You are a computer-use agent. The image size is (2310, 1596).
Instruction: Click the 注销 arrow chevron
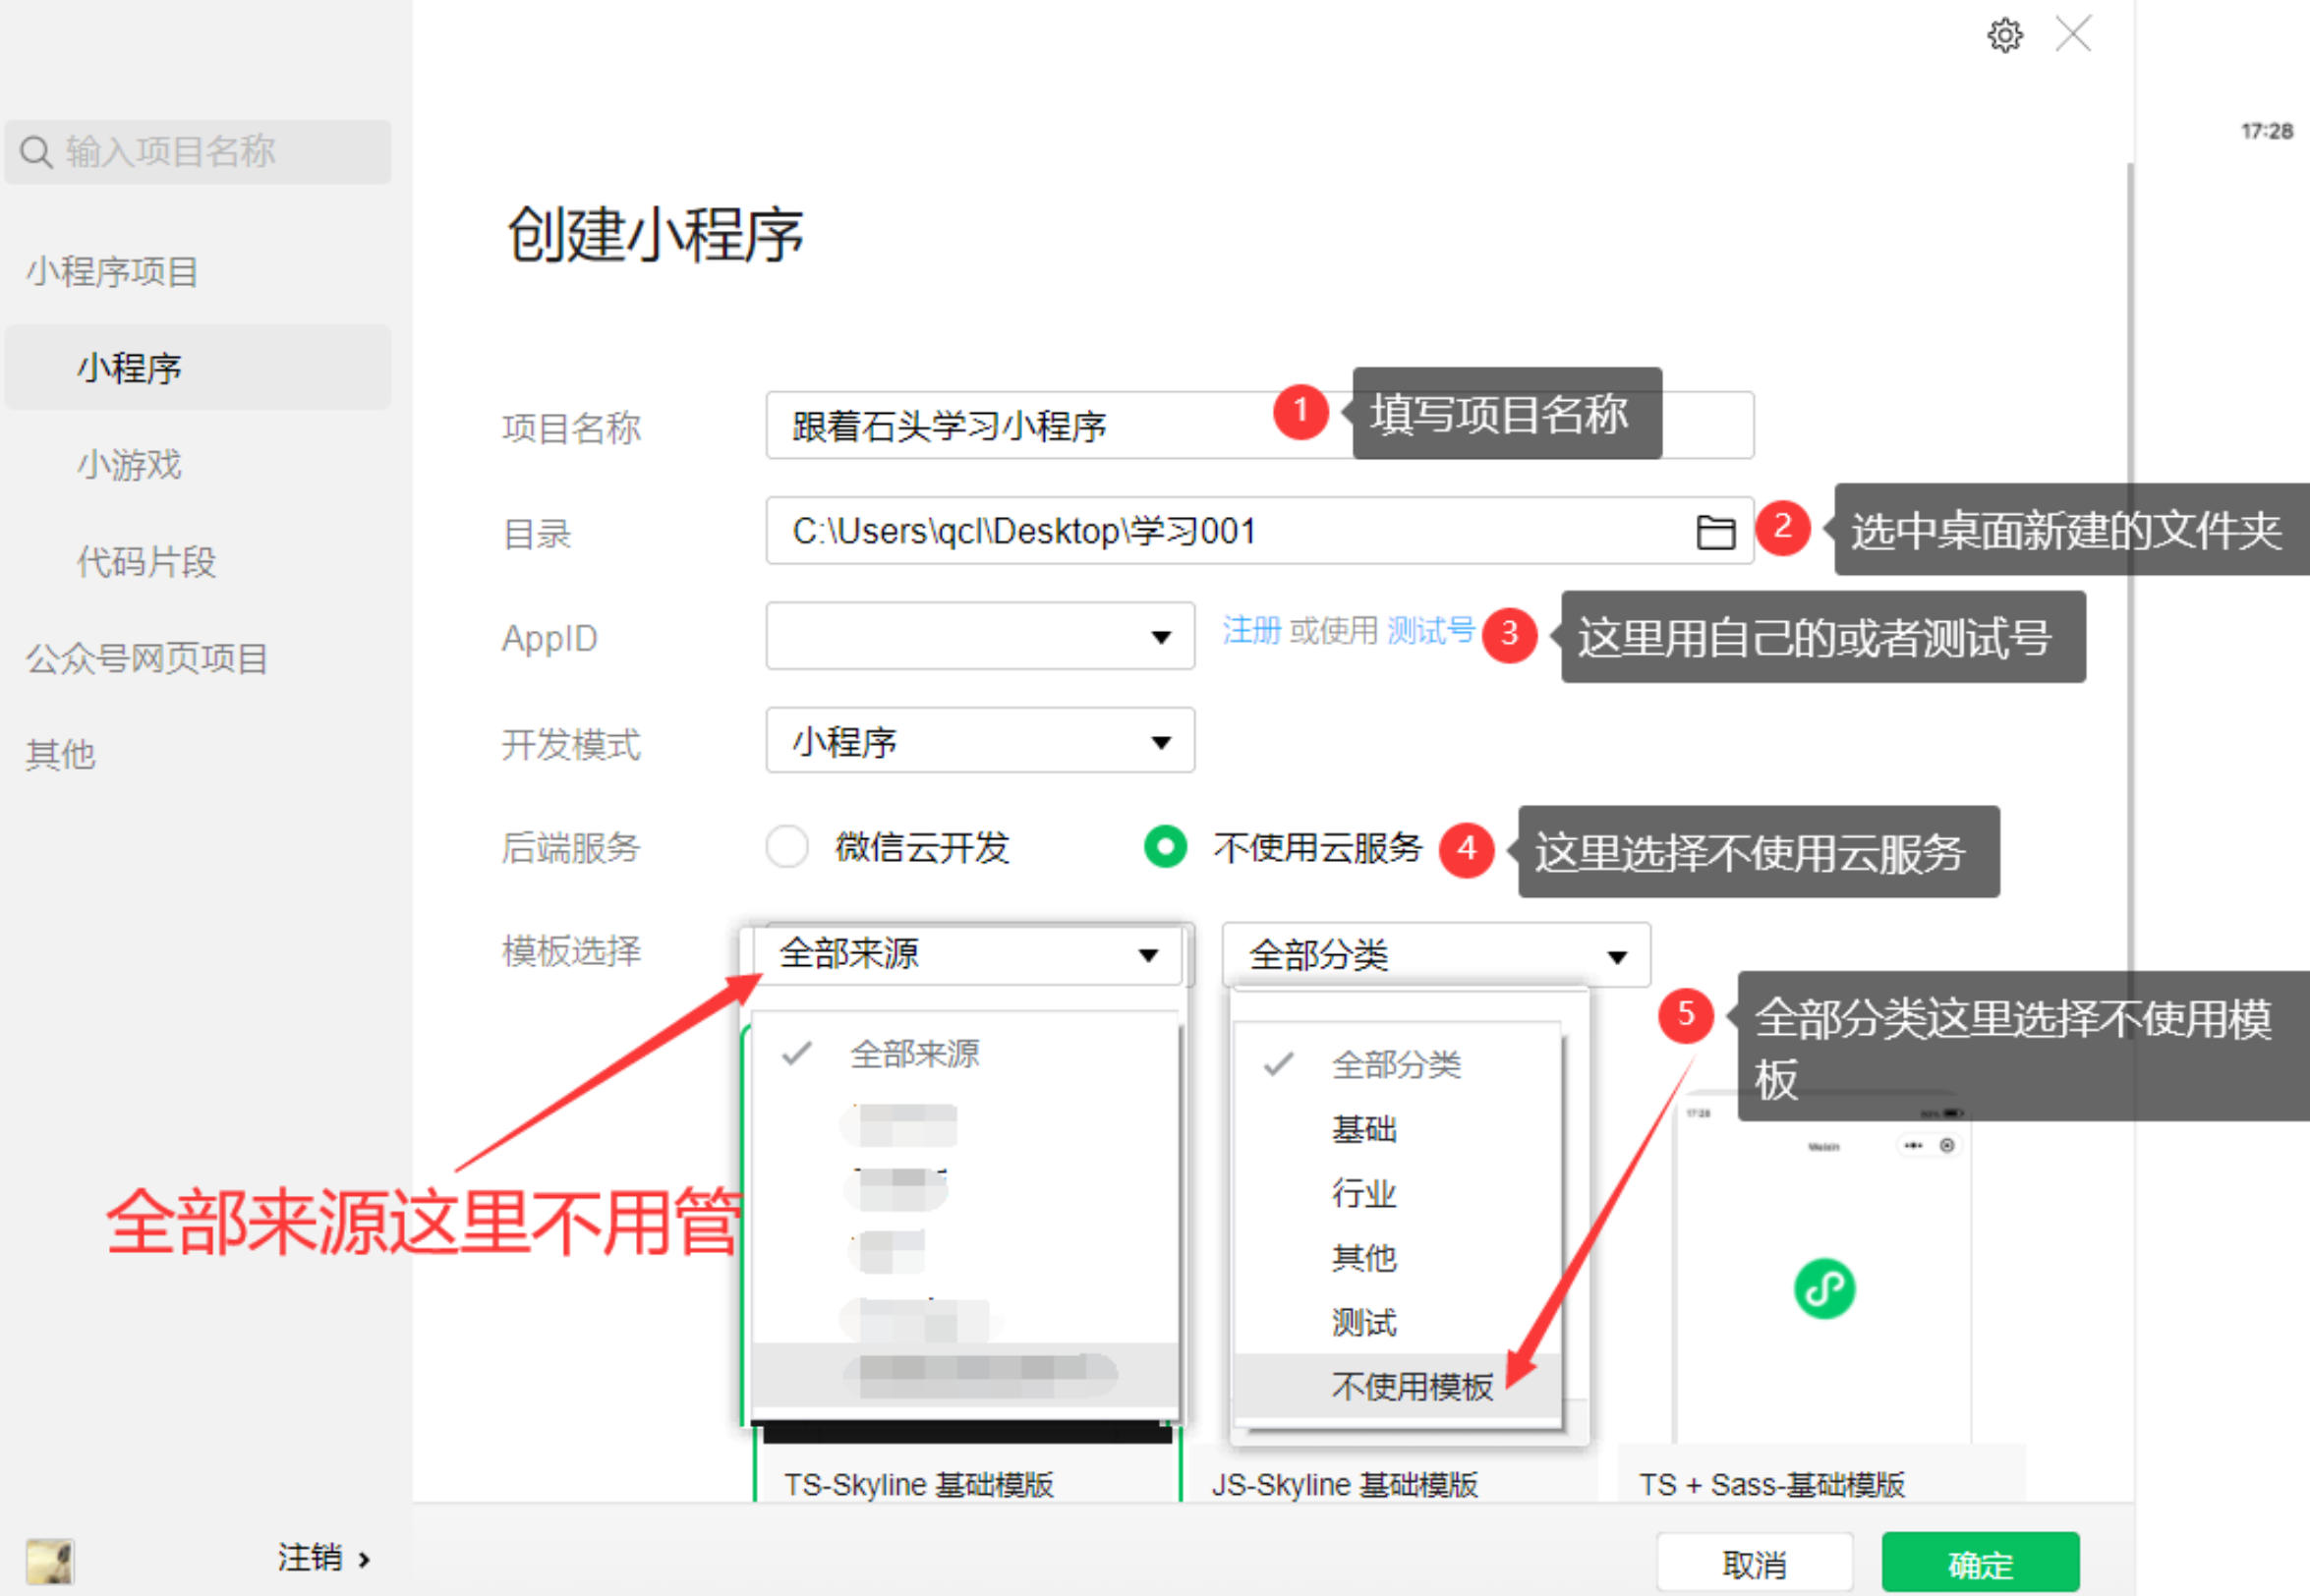(364, 1559)
